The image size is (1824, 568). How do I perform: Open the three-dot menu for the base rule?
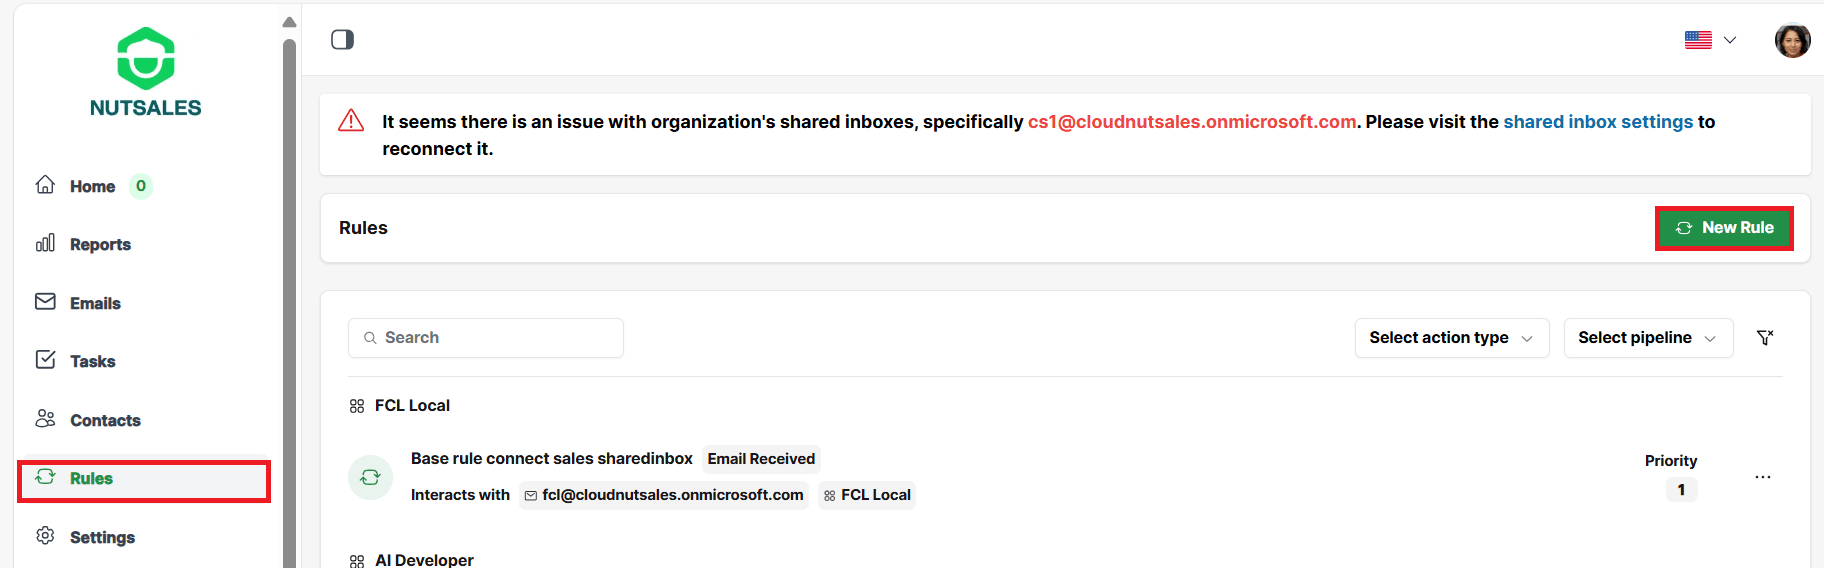click(1763, 477)
